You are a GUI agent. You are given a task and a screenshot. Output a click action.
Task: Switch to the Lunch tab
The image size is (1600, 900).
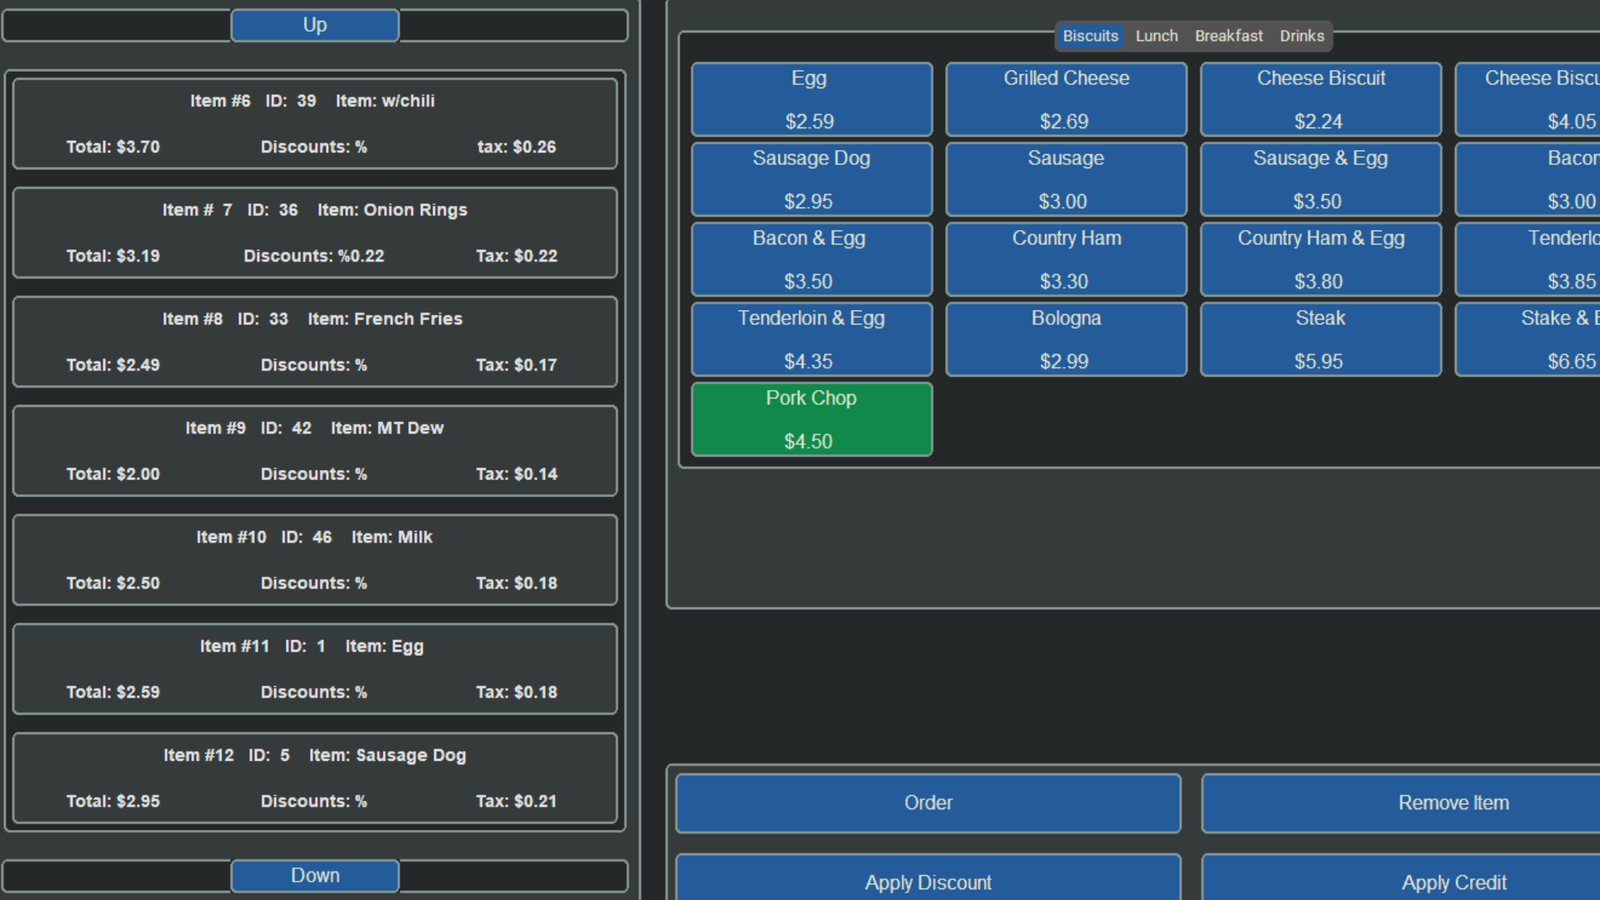tap(1156, 36)
